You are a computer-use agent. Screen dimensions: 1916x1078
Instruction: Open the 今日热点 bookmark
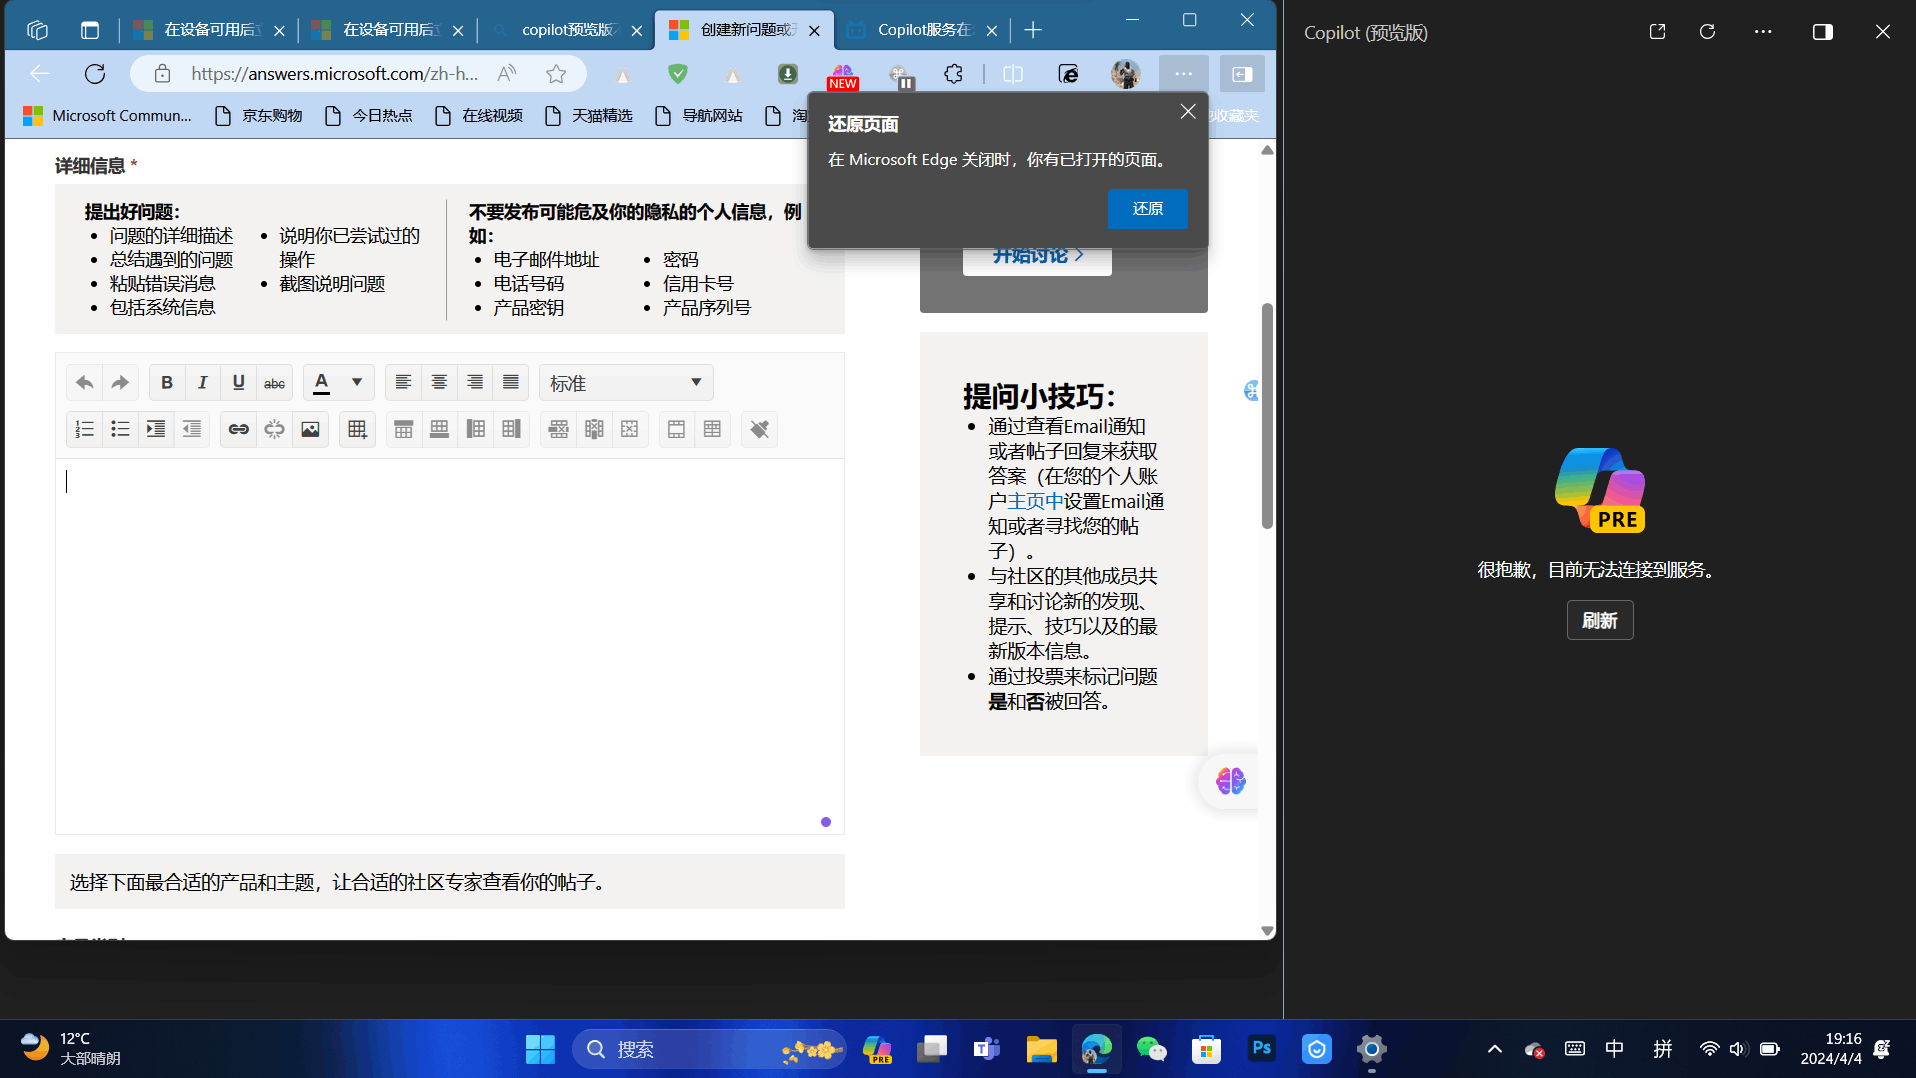369,116
